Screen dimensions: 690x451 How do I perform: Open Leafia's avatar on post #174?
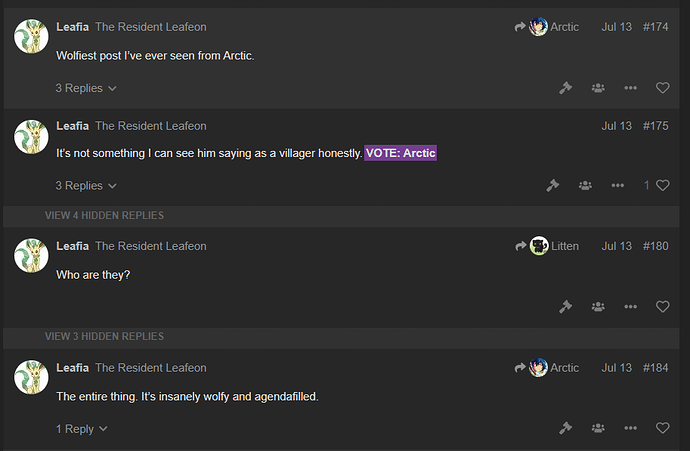[32, 39]
